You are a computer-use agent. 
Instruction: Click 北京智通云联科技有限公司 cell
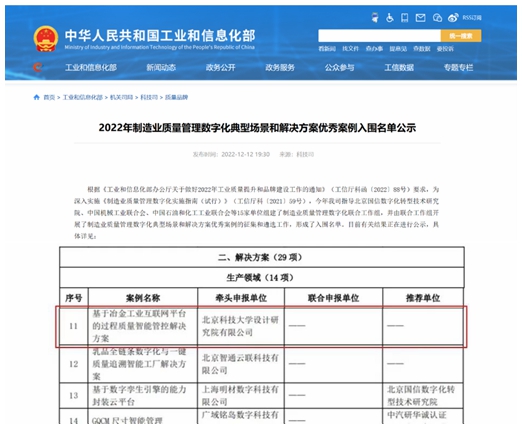click(x=240, y=364)
